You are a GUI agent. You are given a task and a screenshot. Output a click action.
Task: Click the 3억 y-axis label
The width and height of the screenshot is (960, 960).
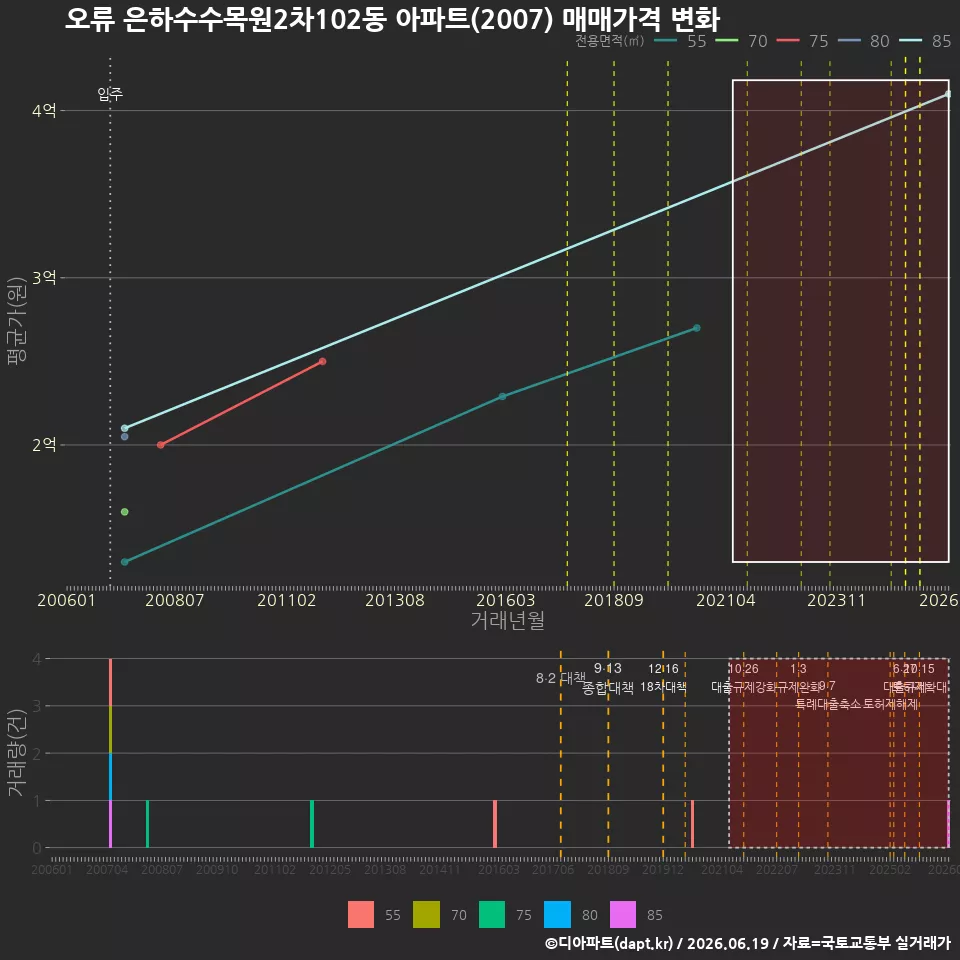tap(44, 278)
